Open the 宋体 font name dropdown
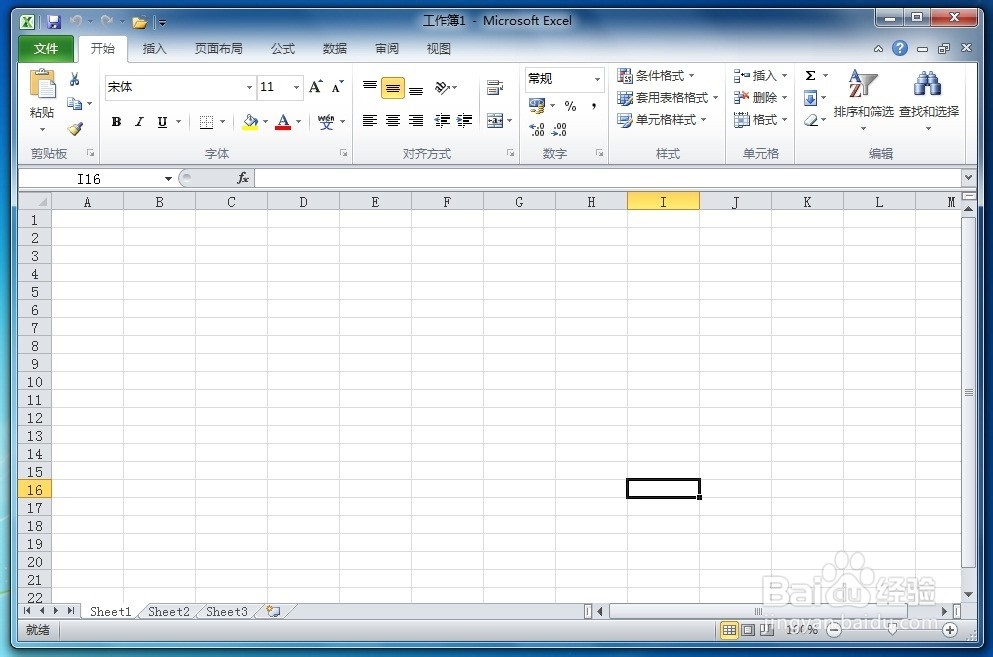This screenshot has width=993, height=657. click(250, 87)
